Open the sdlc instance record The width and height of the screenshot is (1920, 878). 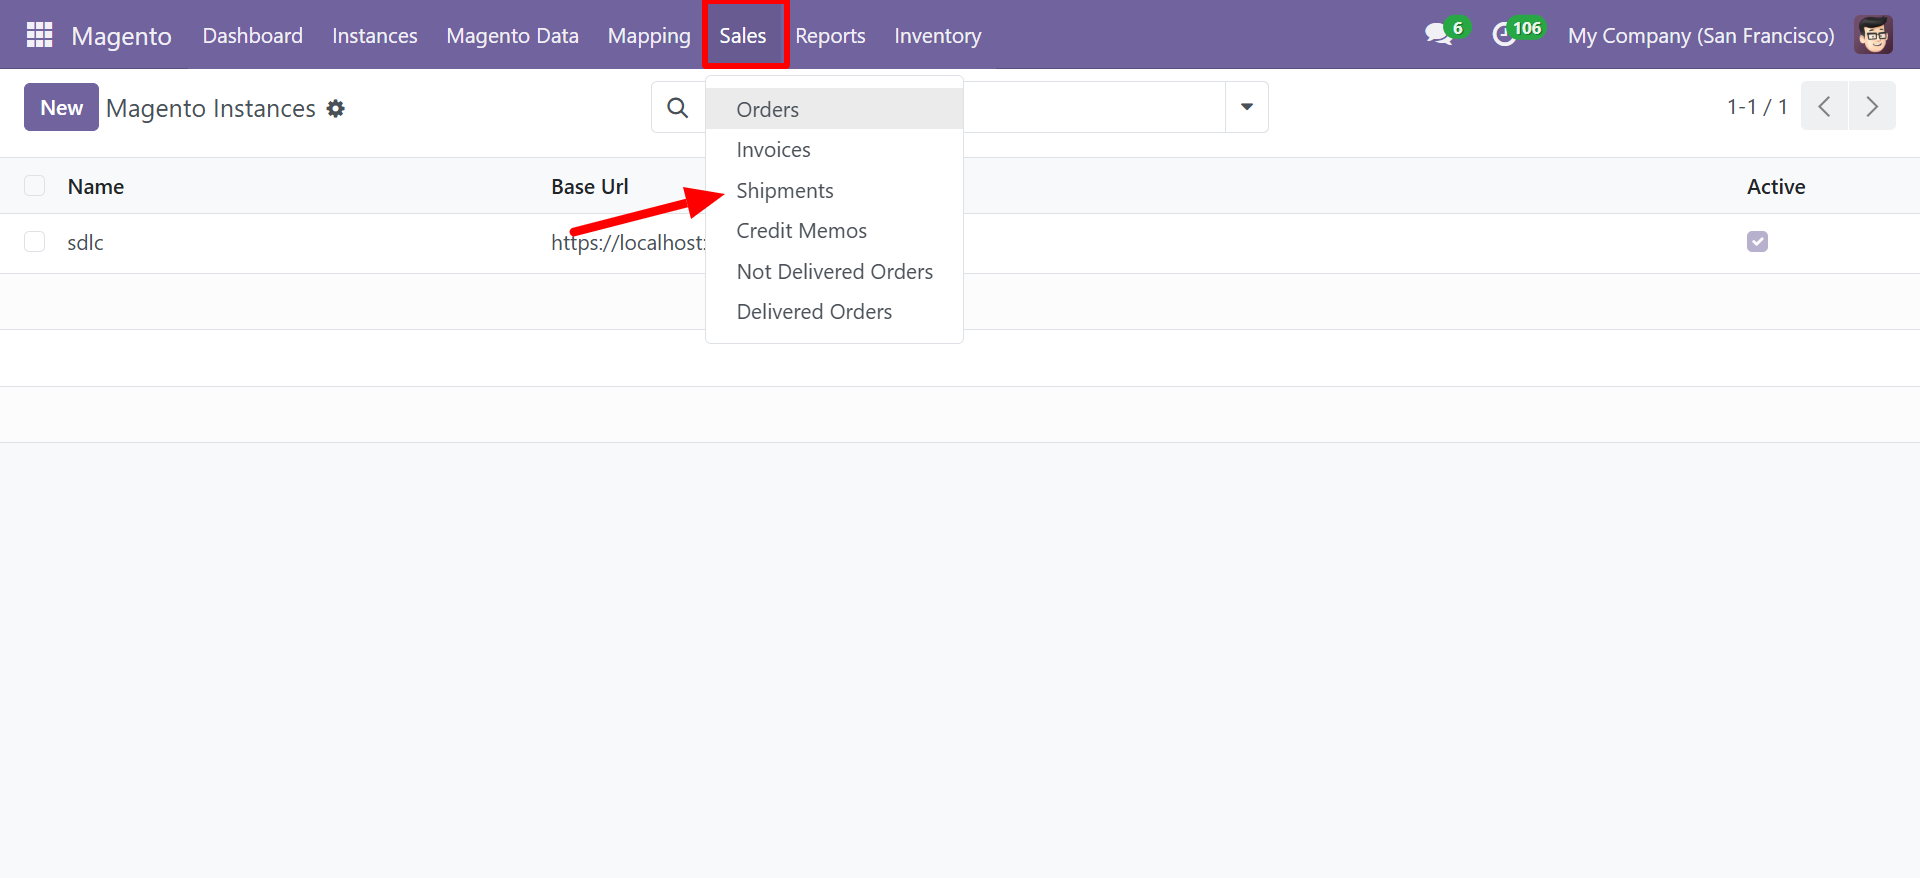[85, 242]
